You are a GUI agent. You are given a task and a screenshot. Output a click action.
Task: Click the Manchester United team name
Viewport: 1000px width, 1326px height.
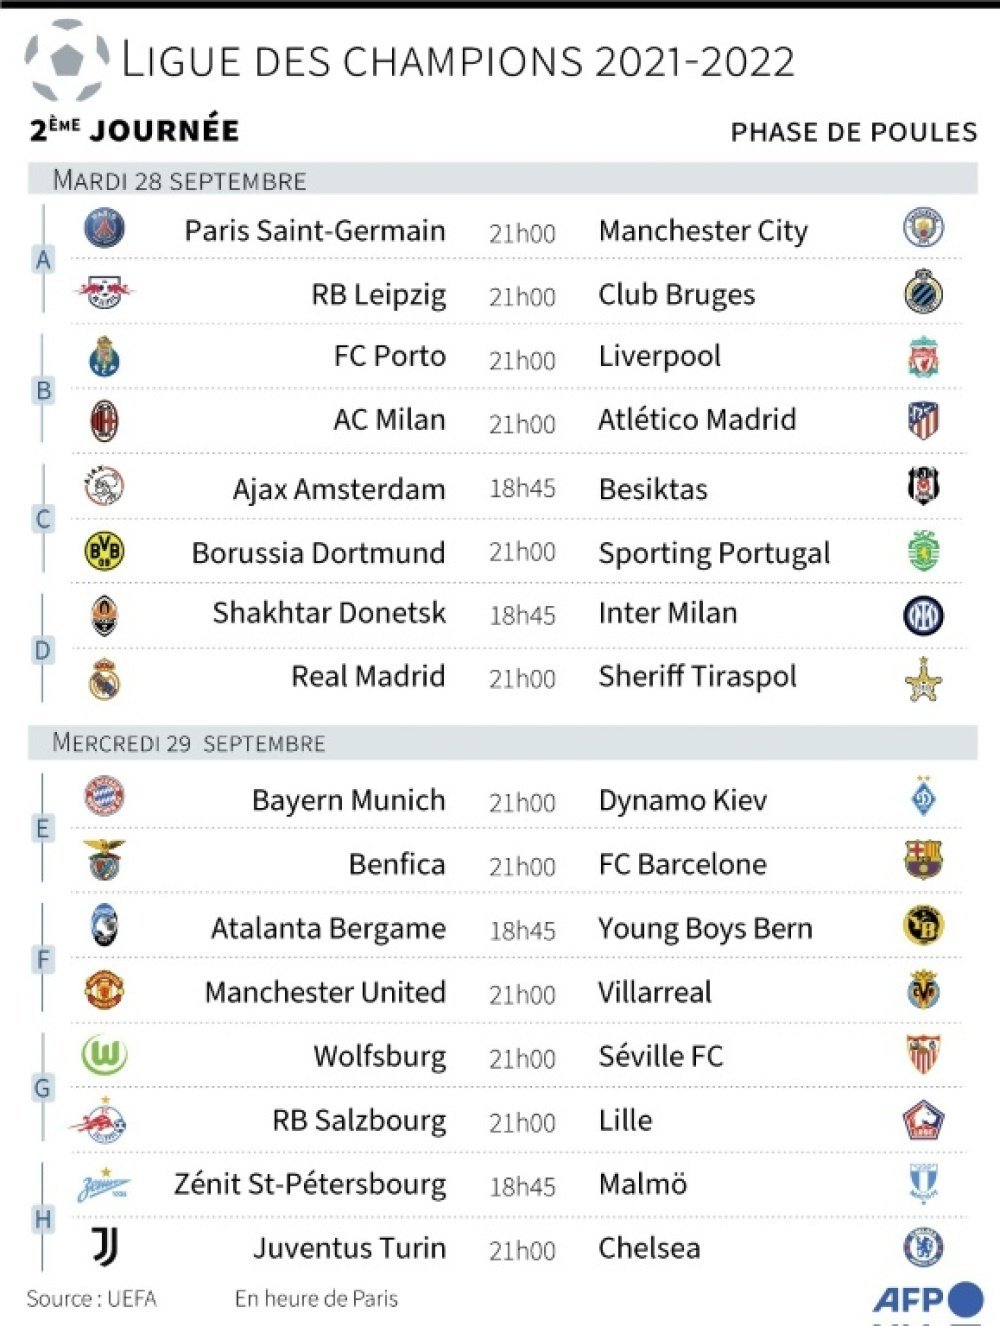tap(325, 992)
